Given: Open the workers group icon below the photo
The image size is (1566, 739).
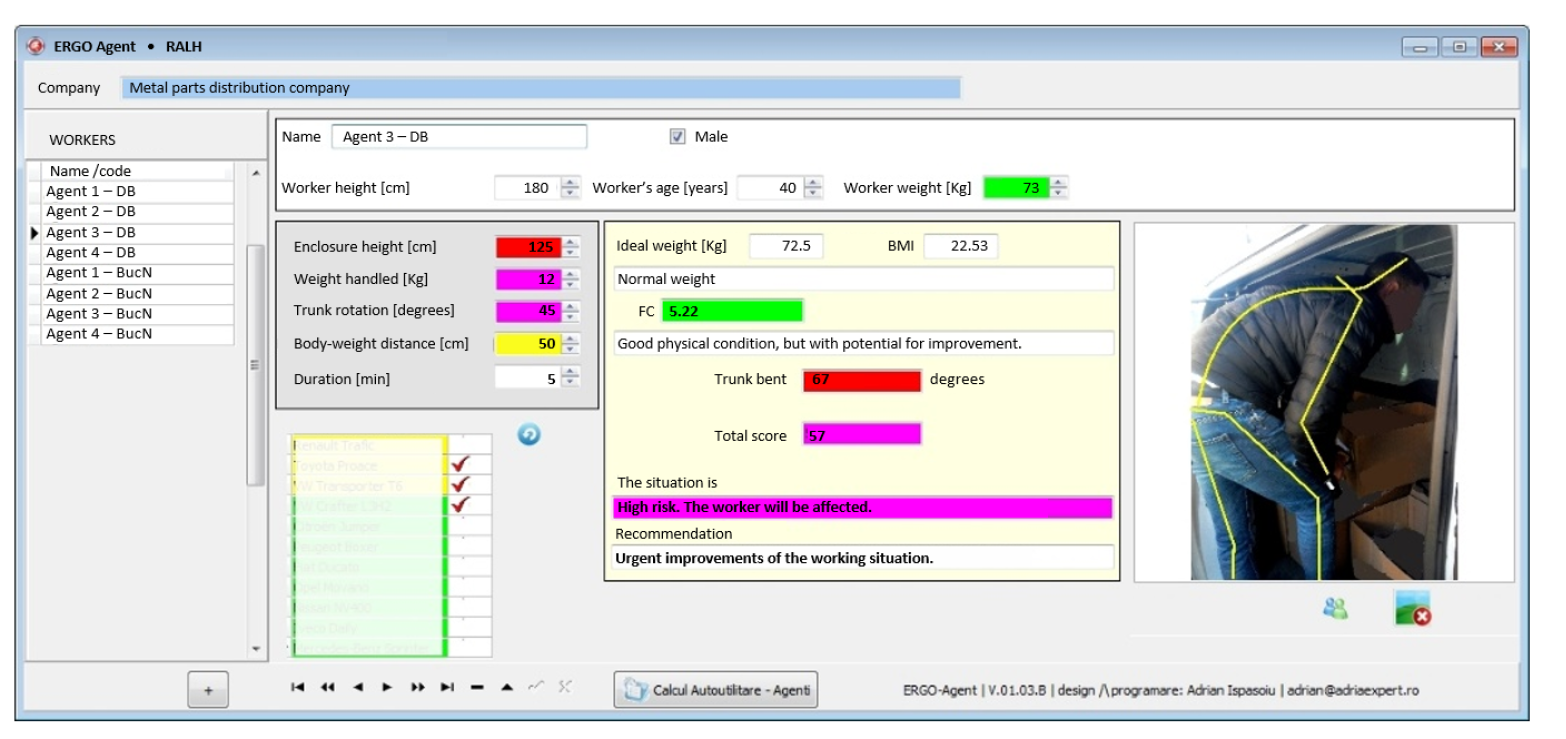Looking at the screenshot, I should click(x=1335, y=608).
